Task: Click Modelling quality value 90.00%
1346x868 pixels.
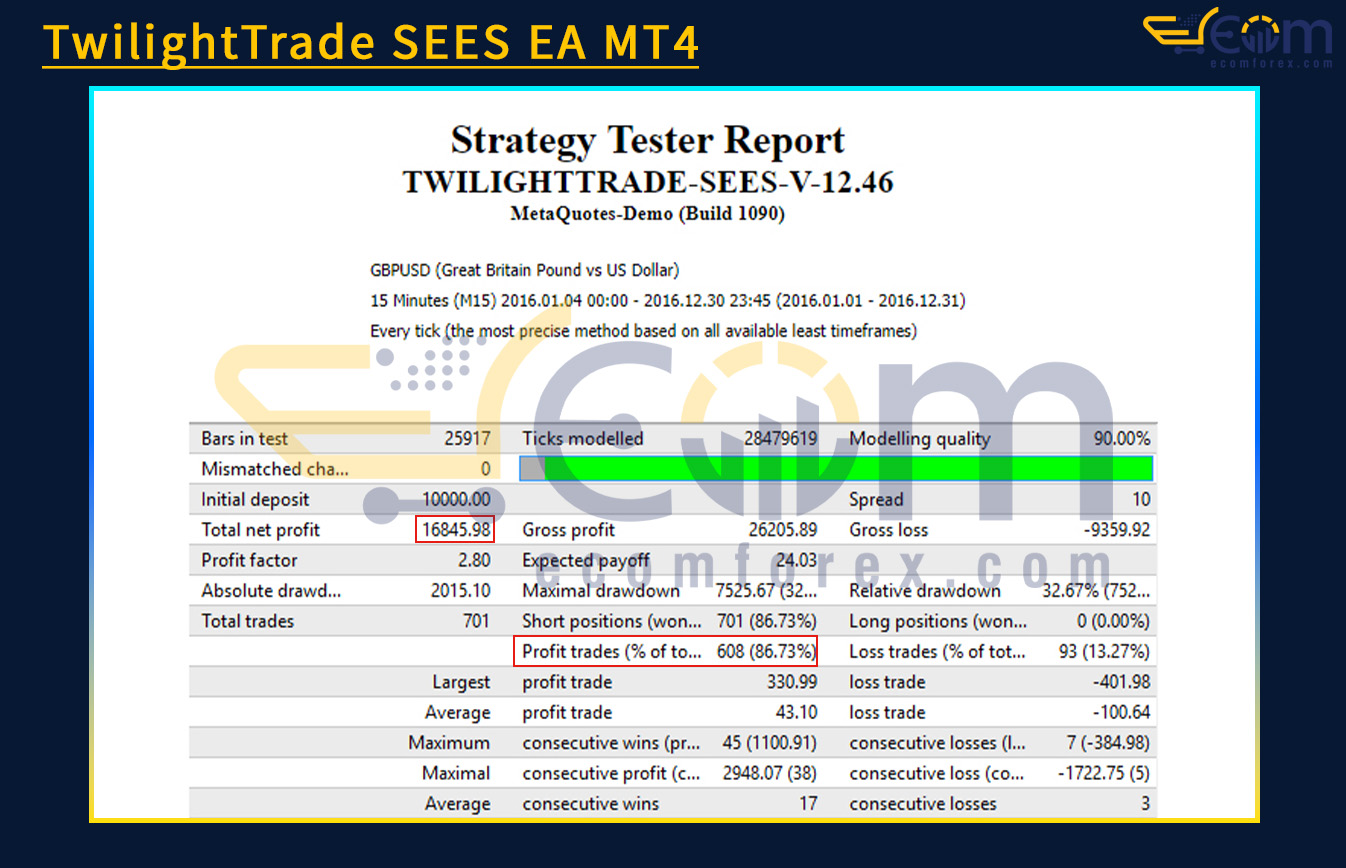Action: [1121, 438]
